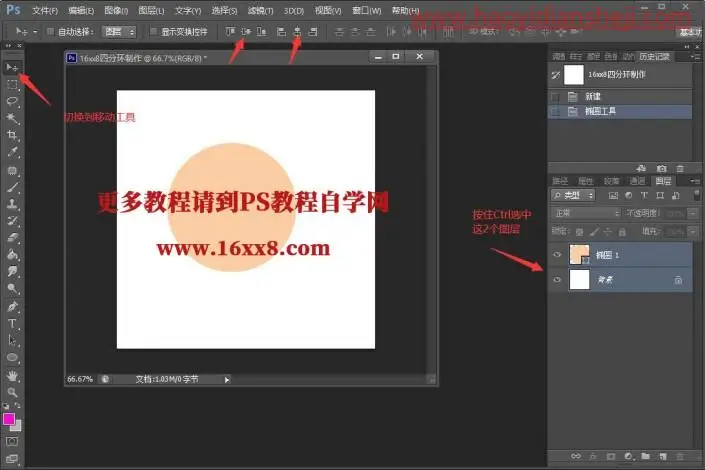
Task: Click the background color swatch
Action: pyautogui.click(x=17, y=426)
